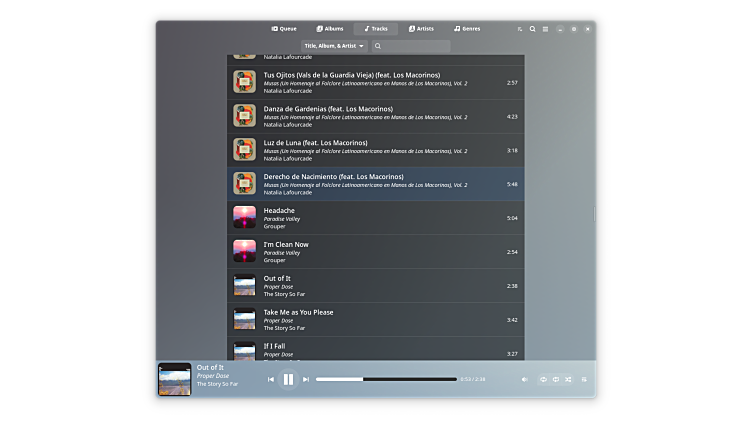
Task: Click Out of It title in player bar
Action: coord(210,367)
